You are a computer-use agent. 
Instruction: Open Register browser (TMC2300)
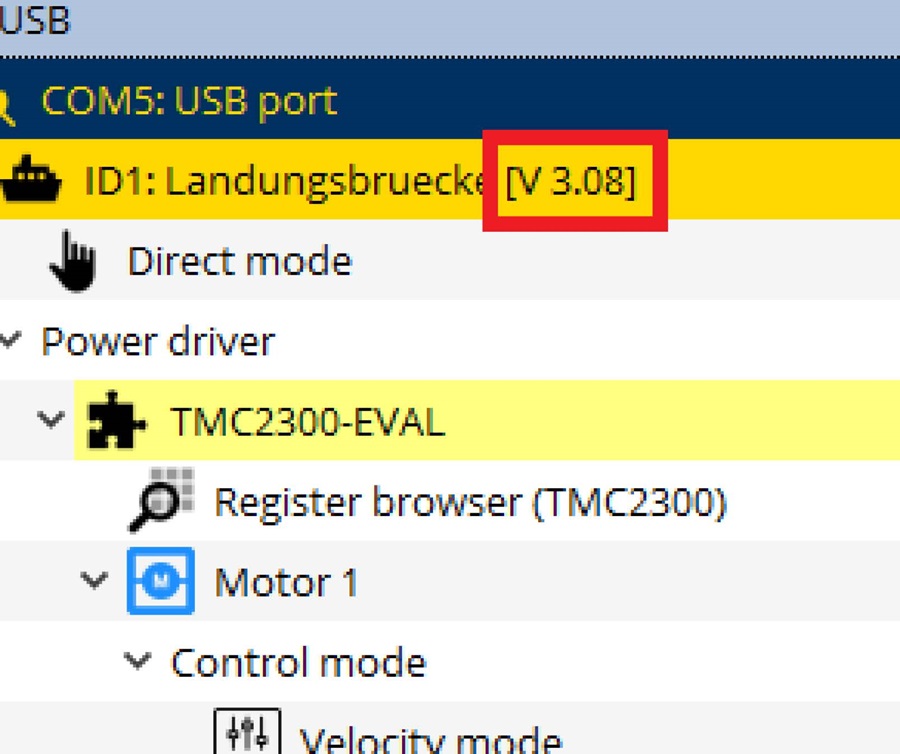point(470,501)
